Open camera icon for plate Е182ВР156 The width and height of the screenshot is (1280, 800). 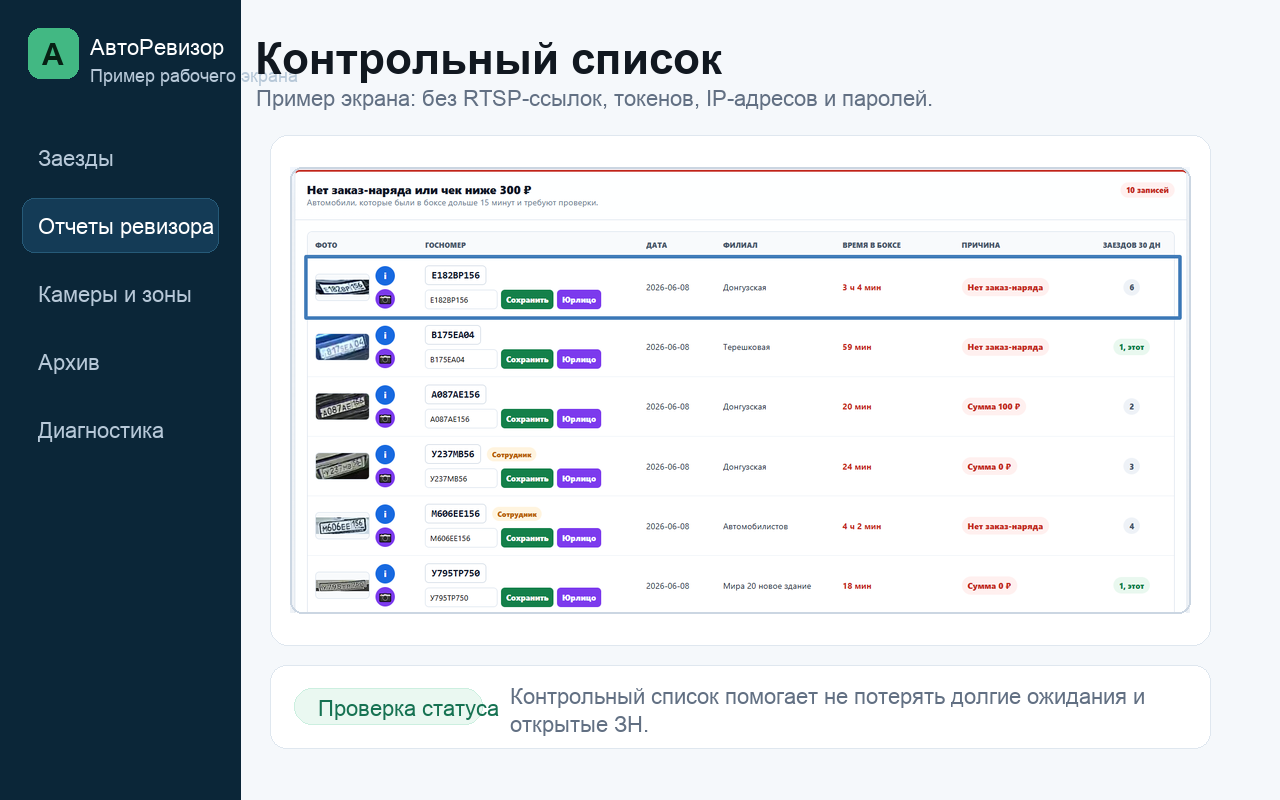[x=385, y=298]
